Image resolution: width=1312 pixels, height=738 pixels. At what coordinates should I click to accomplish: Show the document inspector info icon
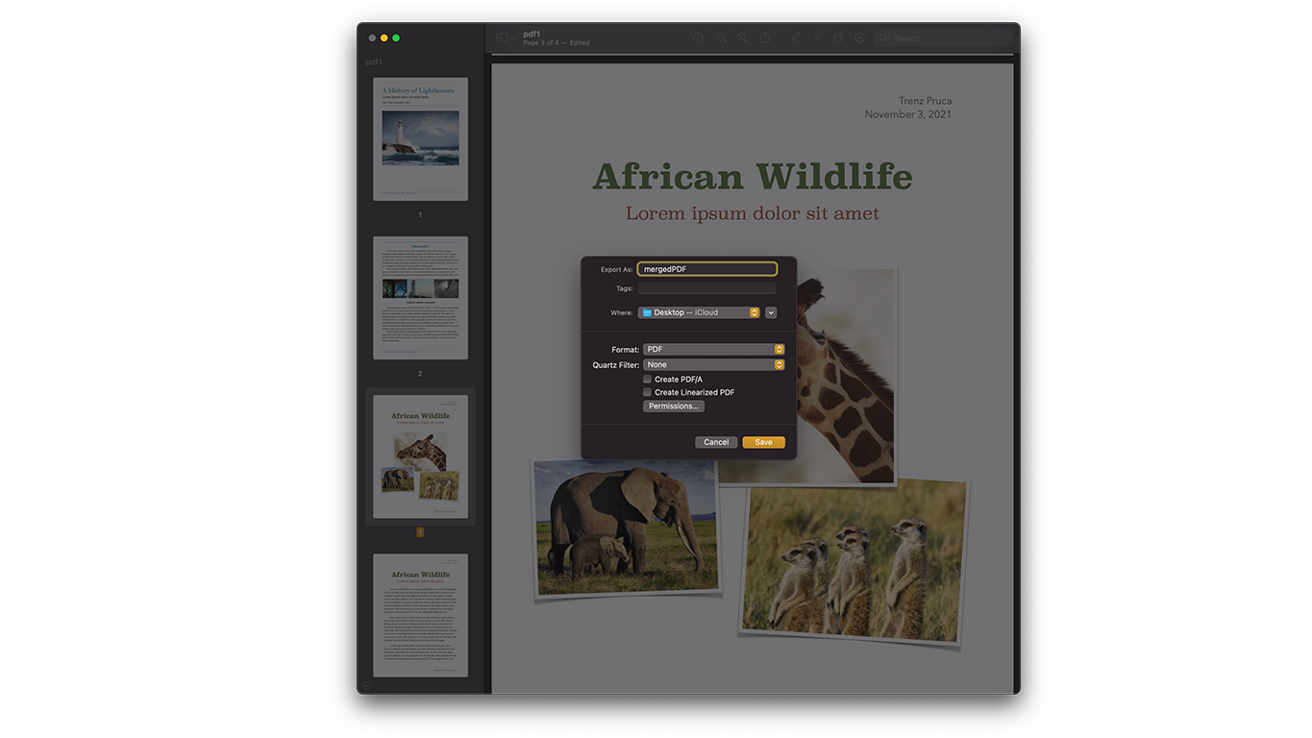(x=698, y=38)
